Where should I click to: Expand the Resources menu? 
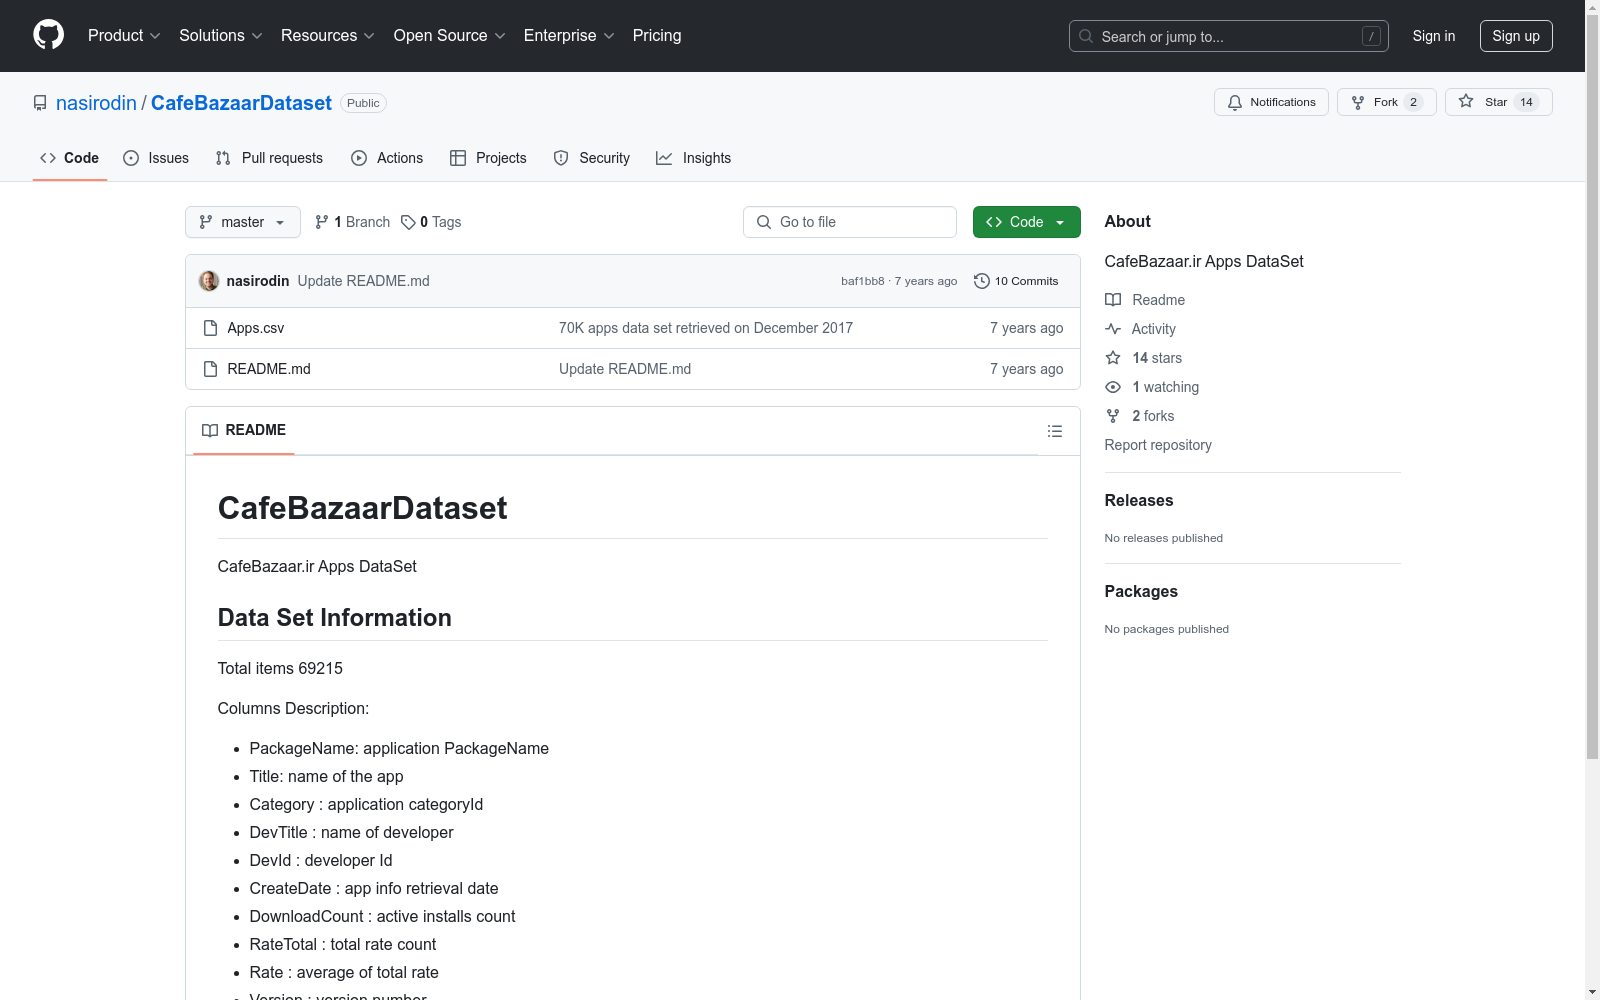[327, 35]
